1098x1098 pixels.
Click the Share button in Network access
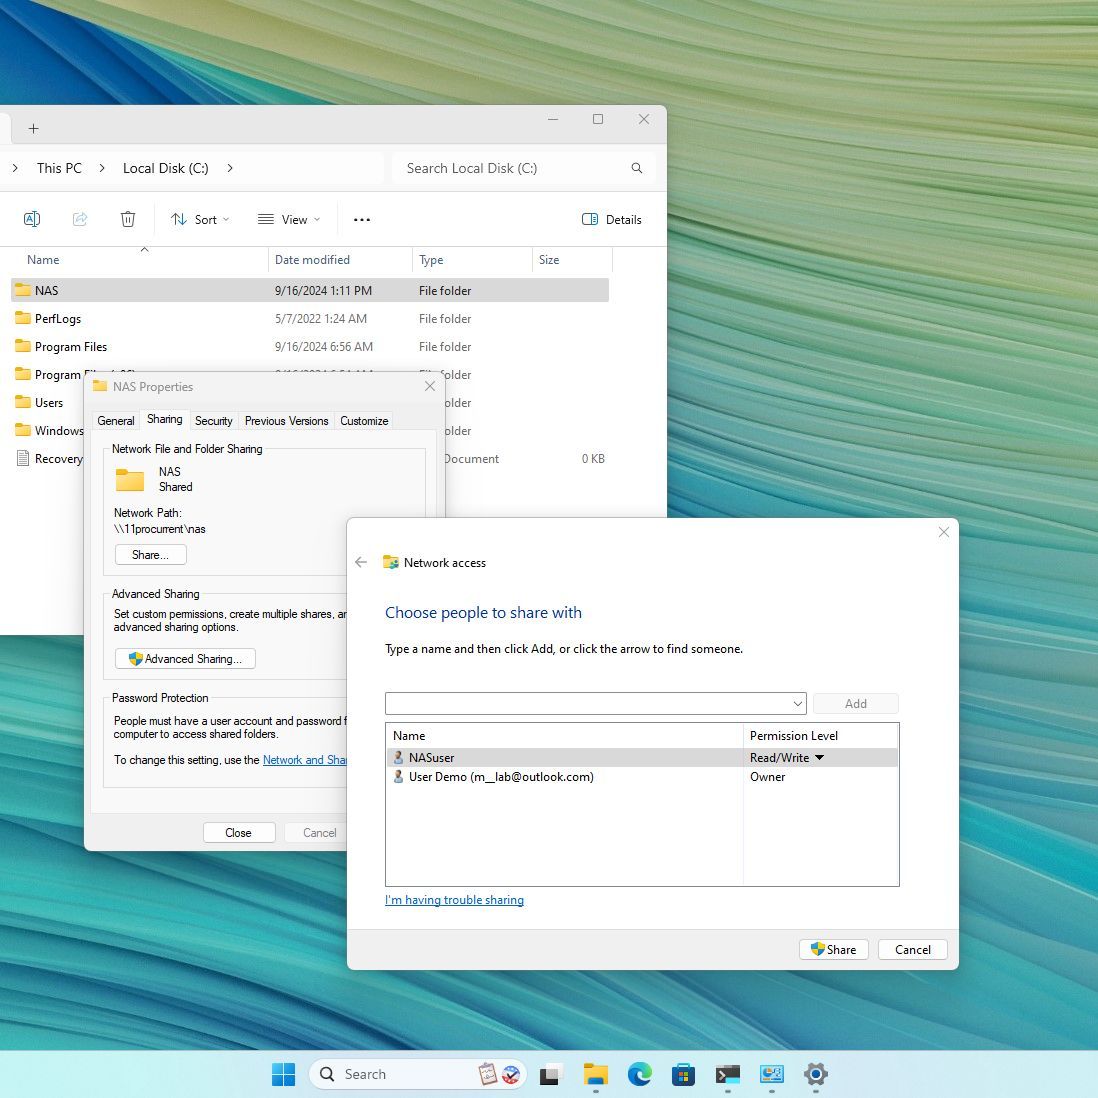[x=834, y=950]
